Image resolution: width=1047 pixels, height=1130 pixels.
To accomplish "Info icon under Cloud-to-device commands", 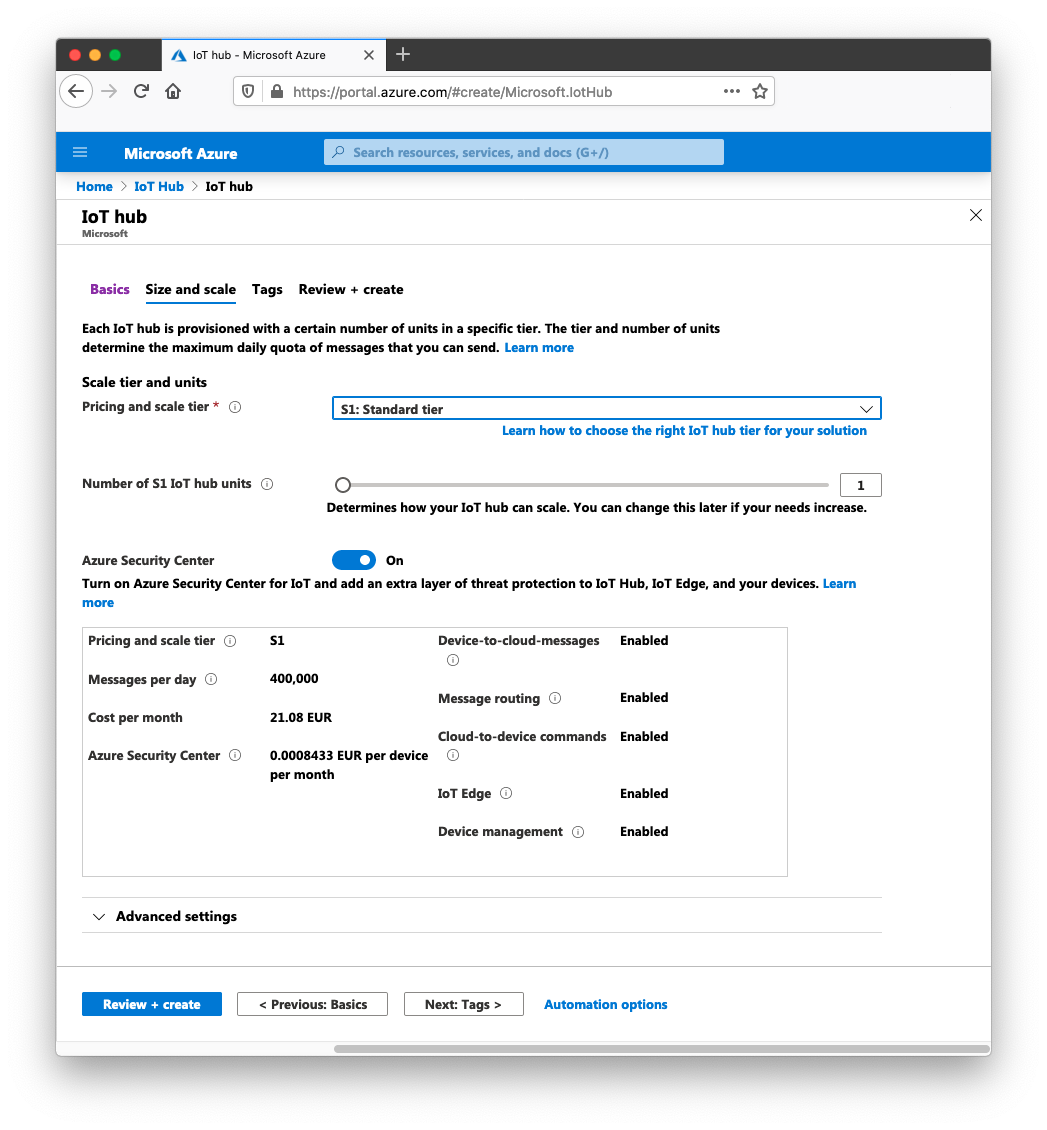I will pos(453,755).
